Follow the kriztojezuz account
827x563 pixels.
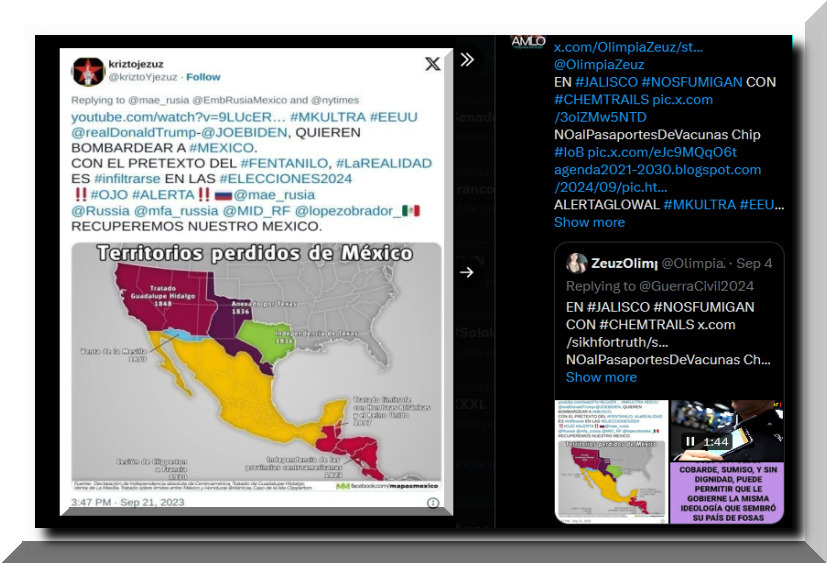click(x=203, y=77)
